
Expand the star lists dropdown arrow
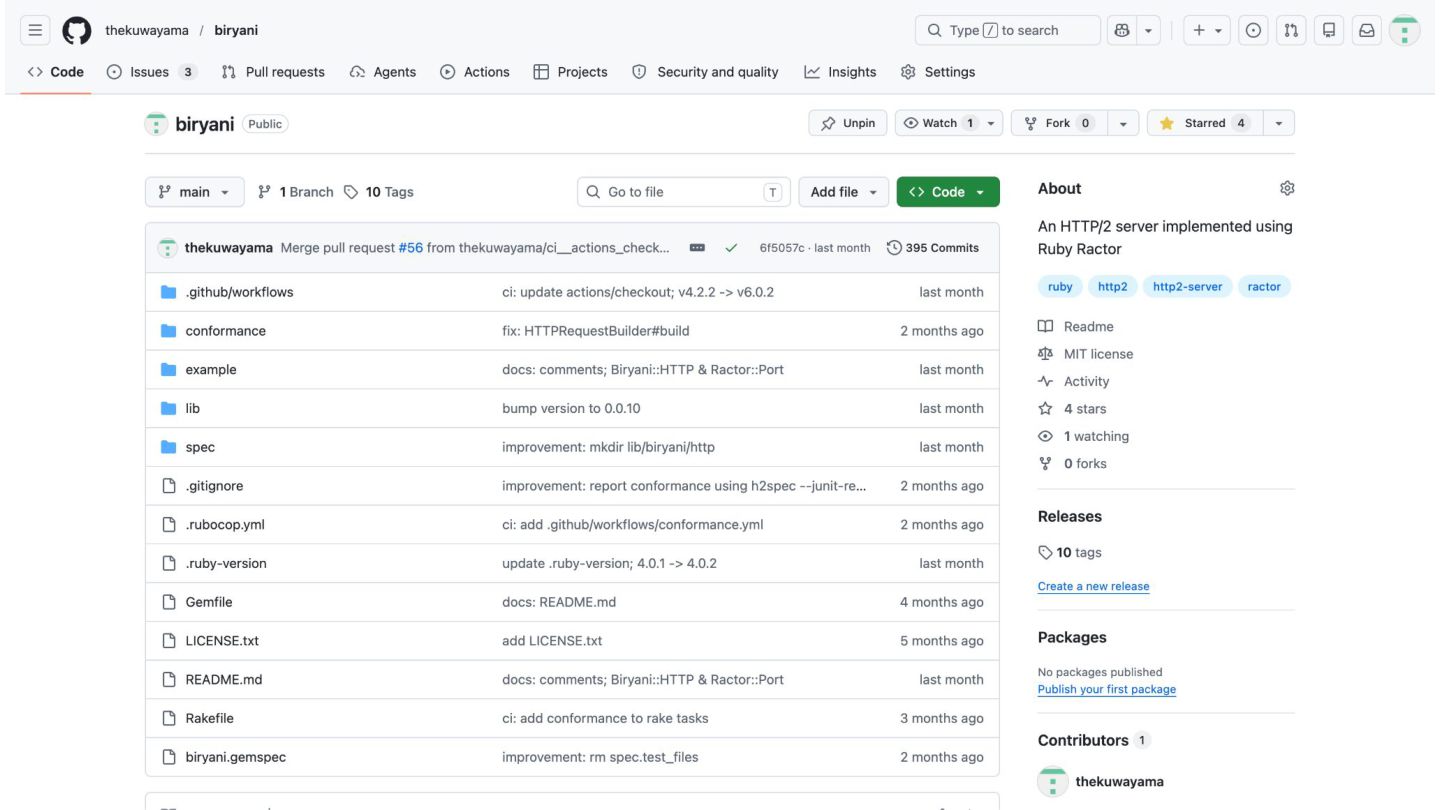1278,123
